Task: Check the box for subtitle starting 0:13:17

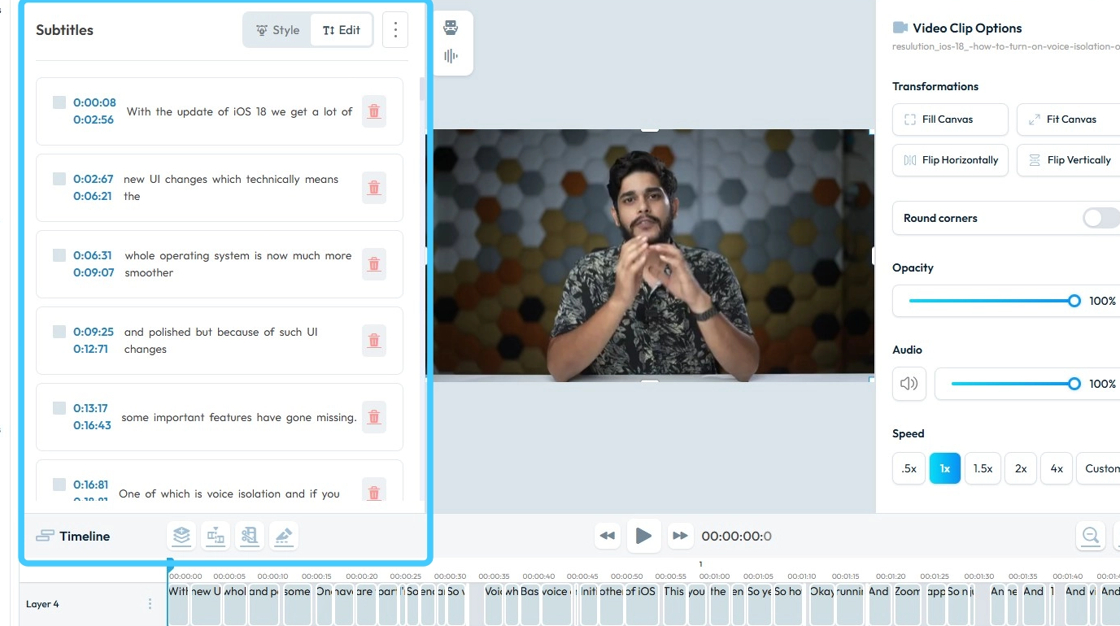Action: click(x=59, y=408)
